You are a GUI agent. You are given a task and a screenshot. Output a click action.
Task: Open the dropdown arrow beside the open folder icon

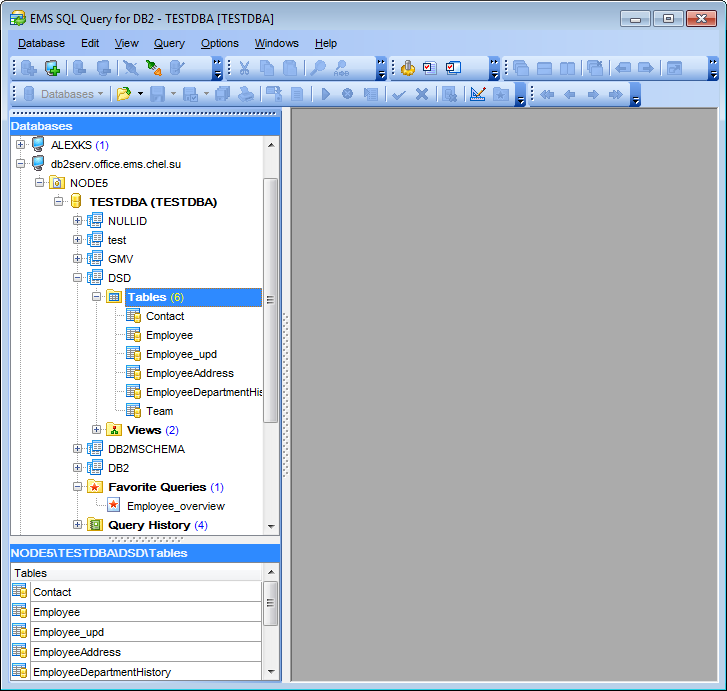pos(140,94)
